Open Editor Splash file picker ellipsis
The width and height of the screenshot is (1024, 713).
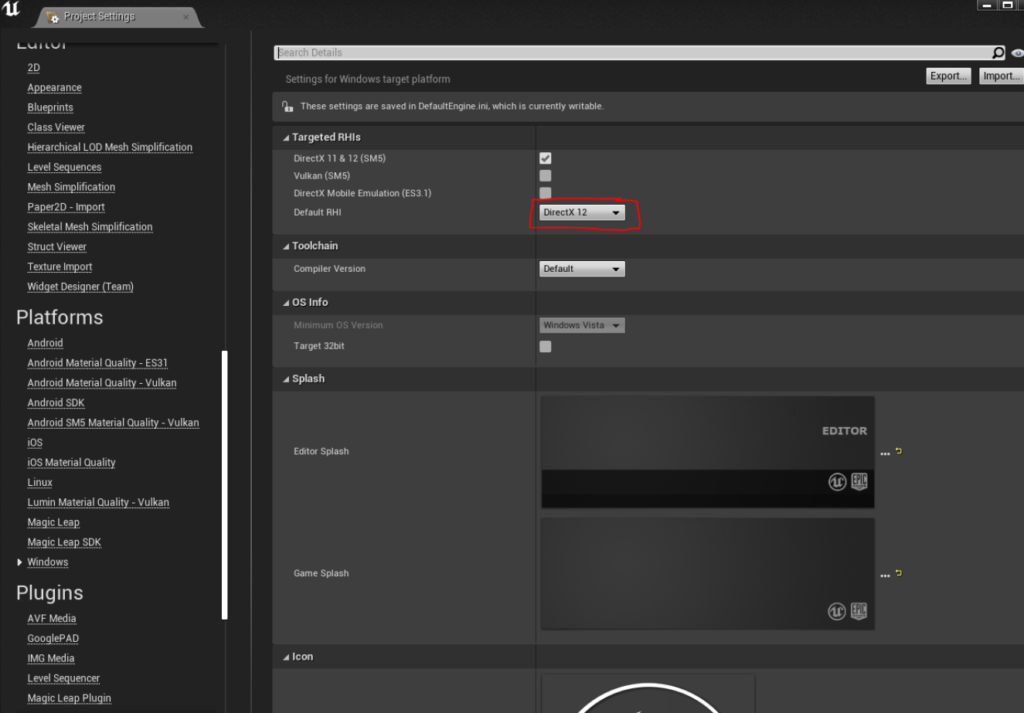[x=885, y=453]
